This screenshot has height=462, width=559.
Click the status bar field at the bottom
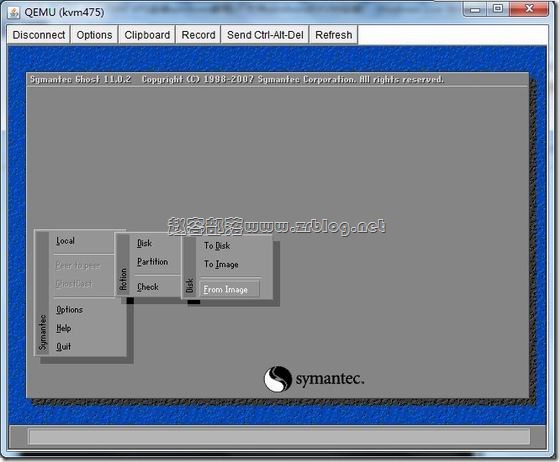pos(279,437)
